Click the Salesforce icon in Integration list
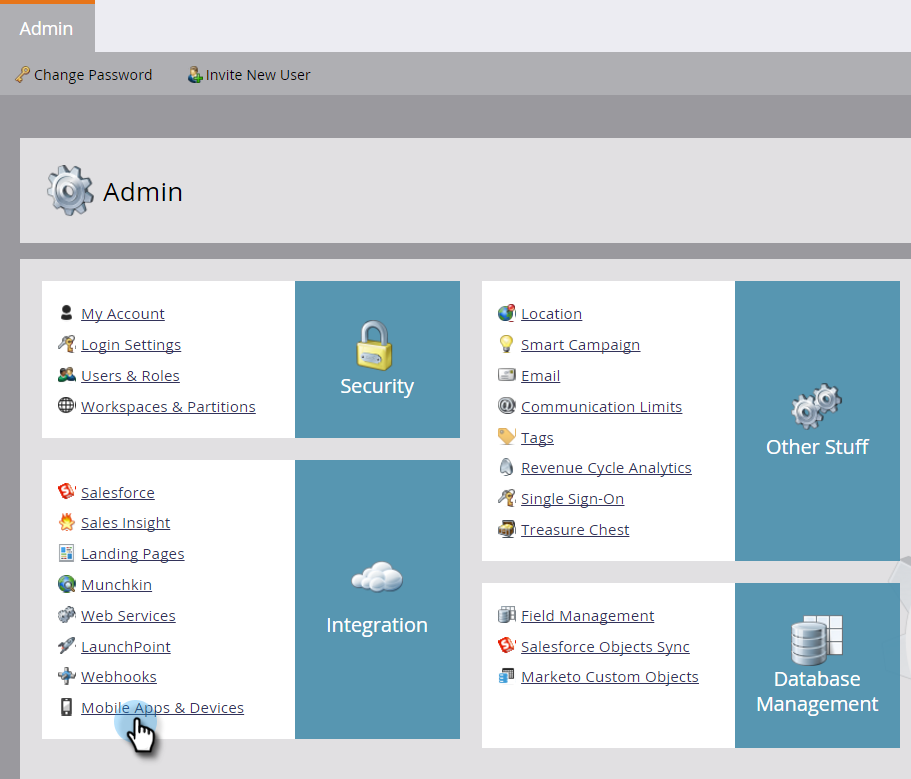Viewport: 911px width, 779px height. pyautogui.click(x=67, y=491)
